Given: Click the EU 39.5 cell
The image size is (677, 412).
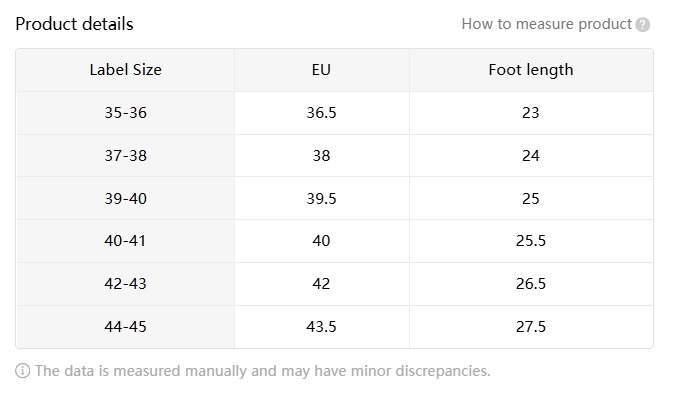Looking at the screenshot, I should click(321, 199).
